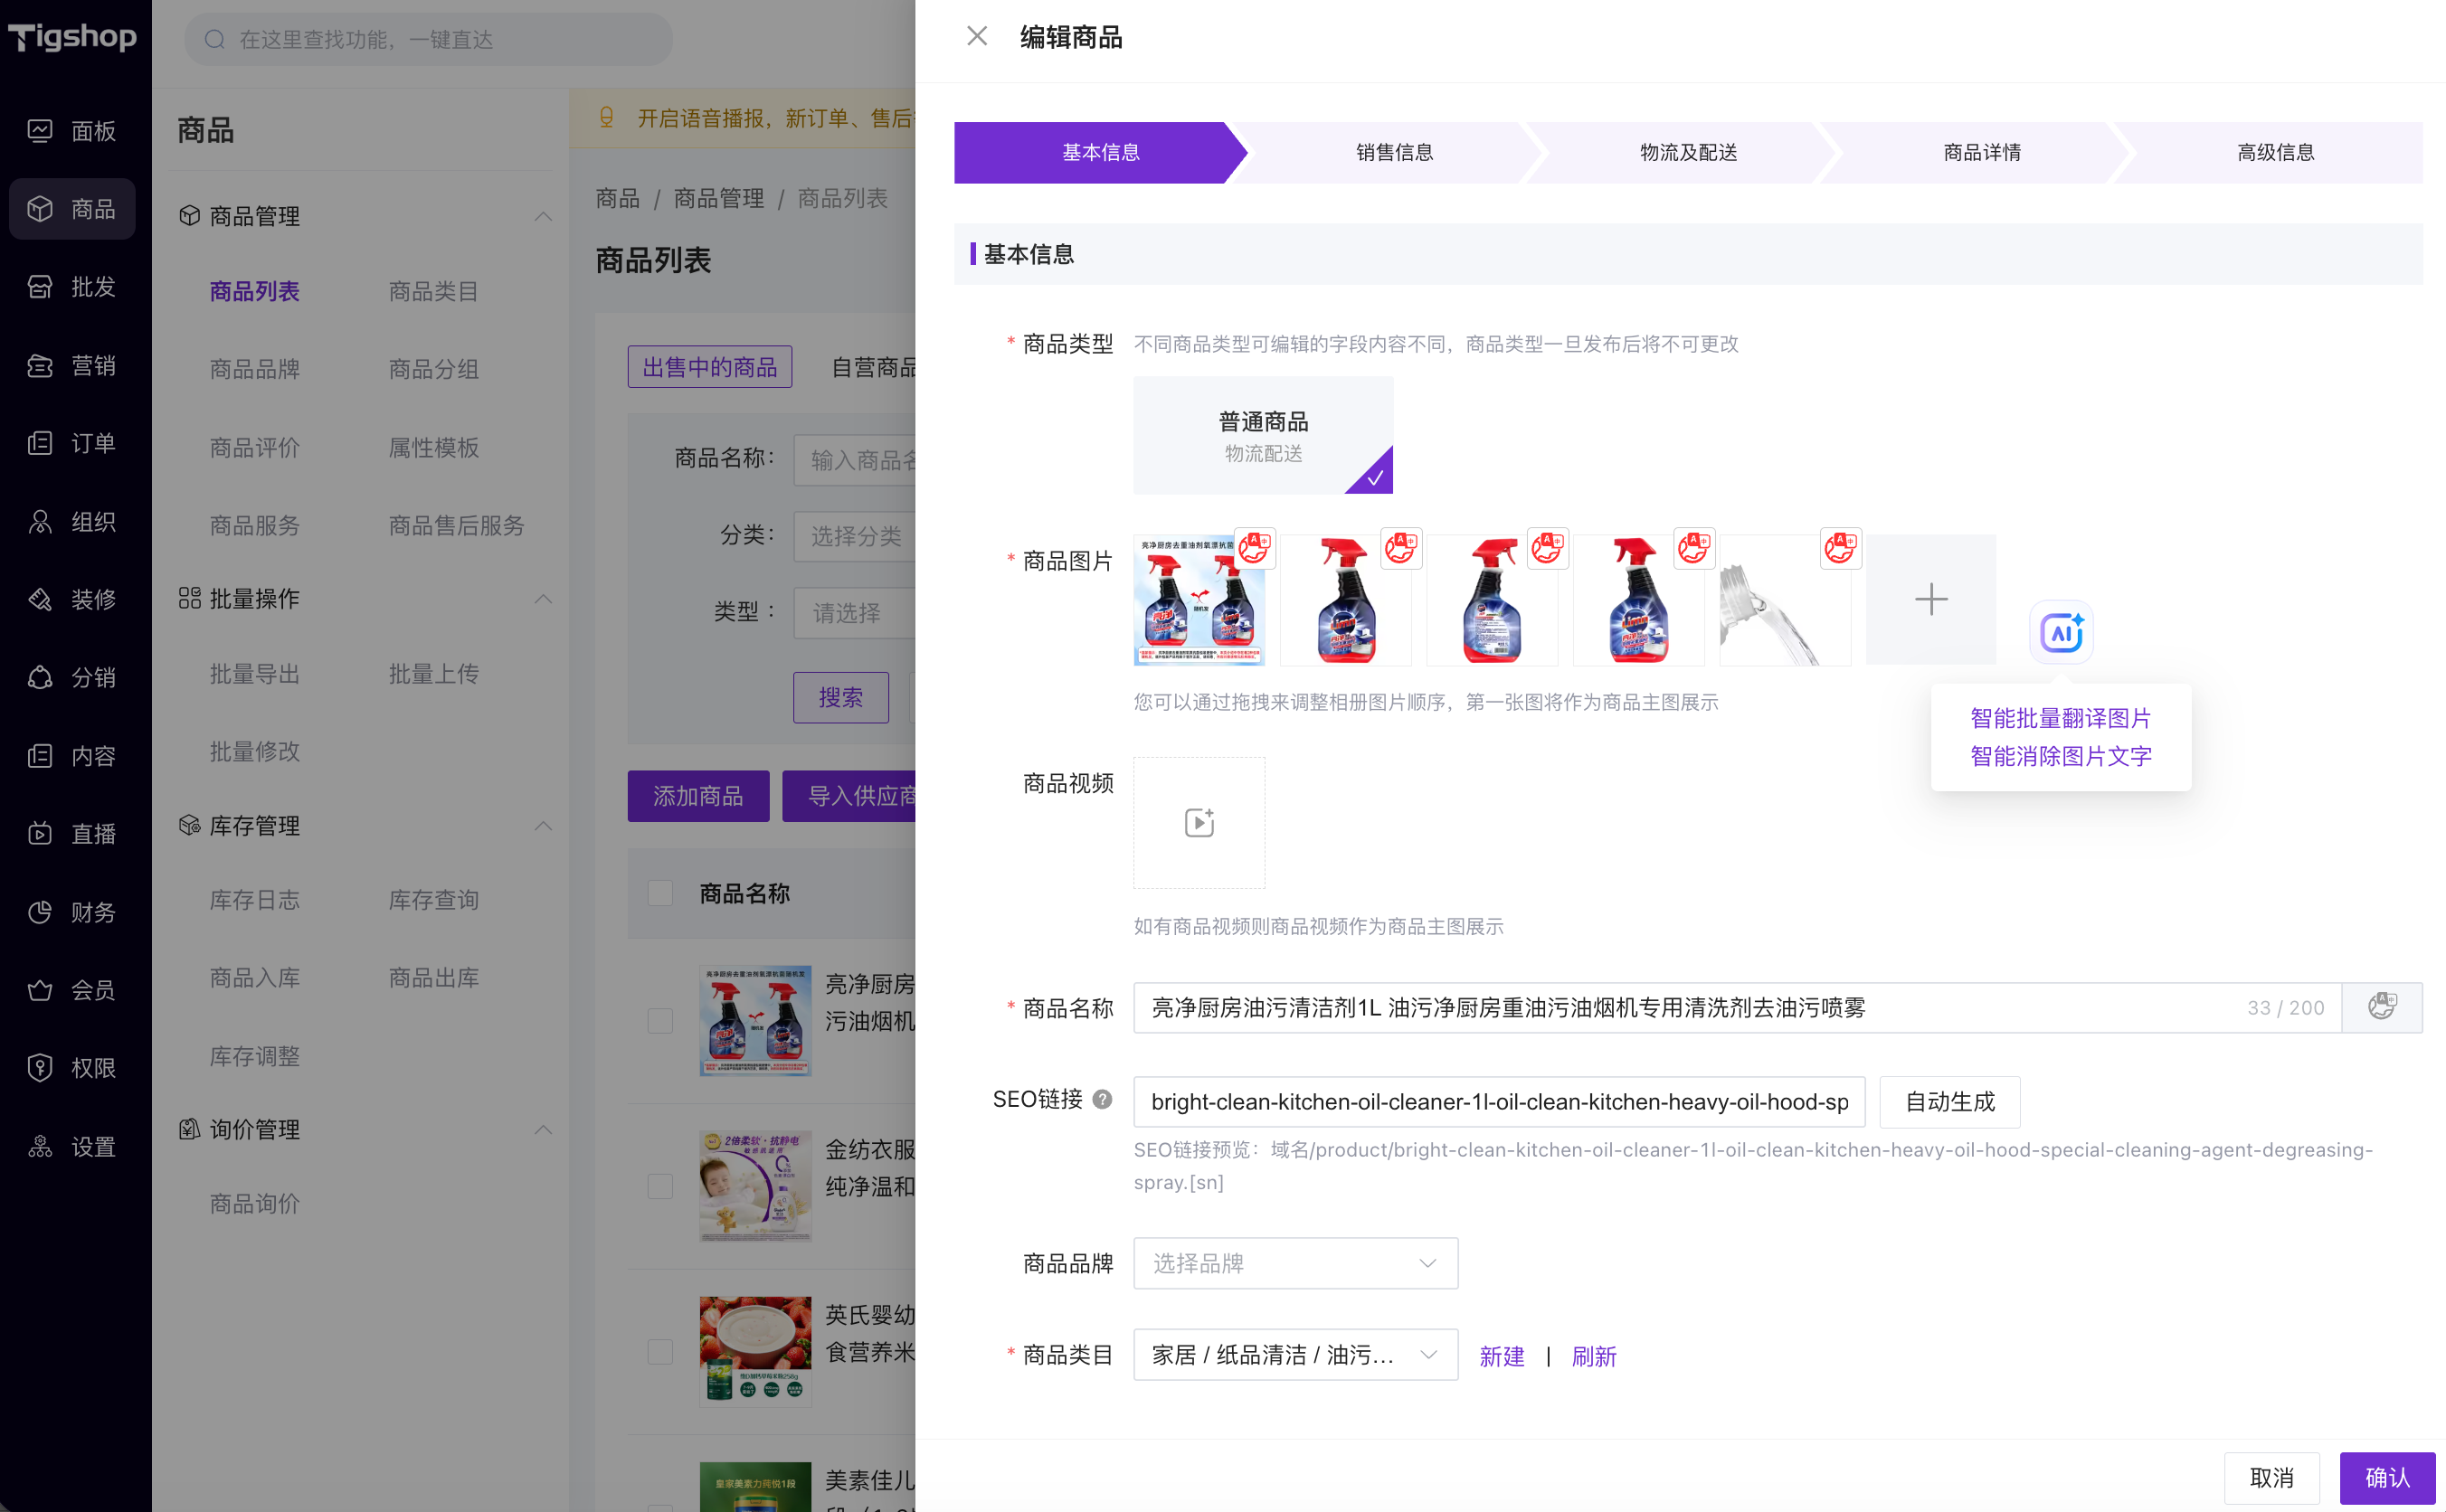Click translate icon on fourth product image
This screenshot has width=2446, height=1512.
click(x=1694, y=548)
